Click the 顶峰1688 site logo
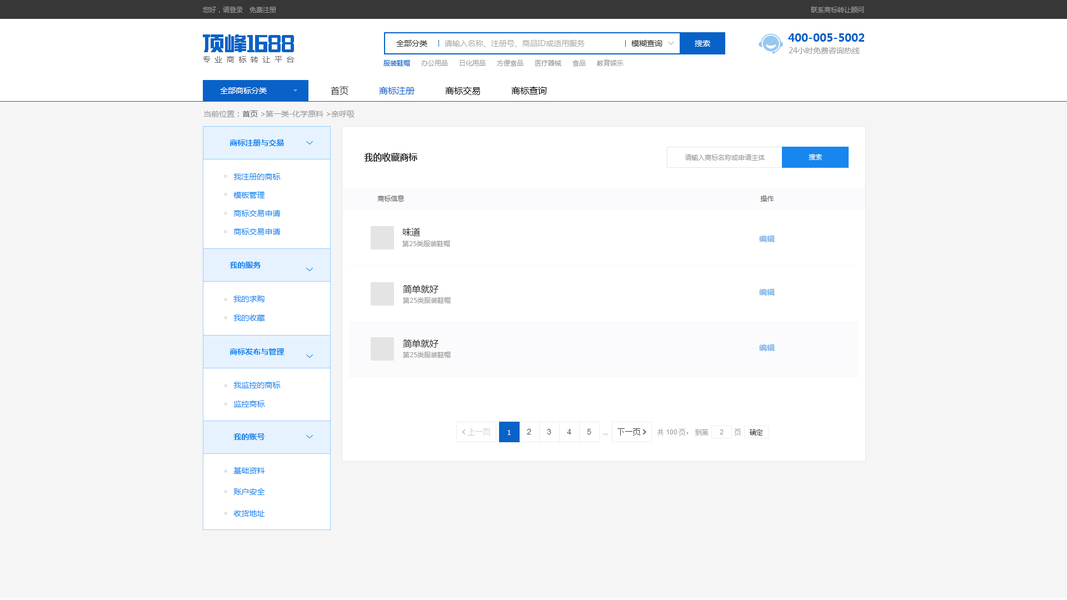1067x600 pixels. click(248, 48)
